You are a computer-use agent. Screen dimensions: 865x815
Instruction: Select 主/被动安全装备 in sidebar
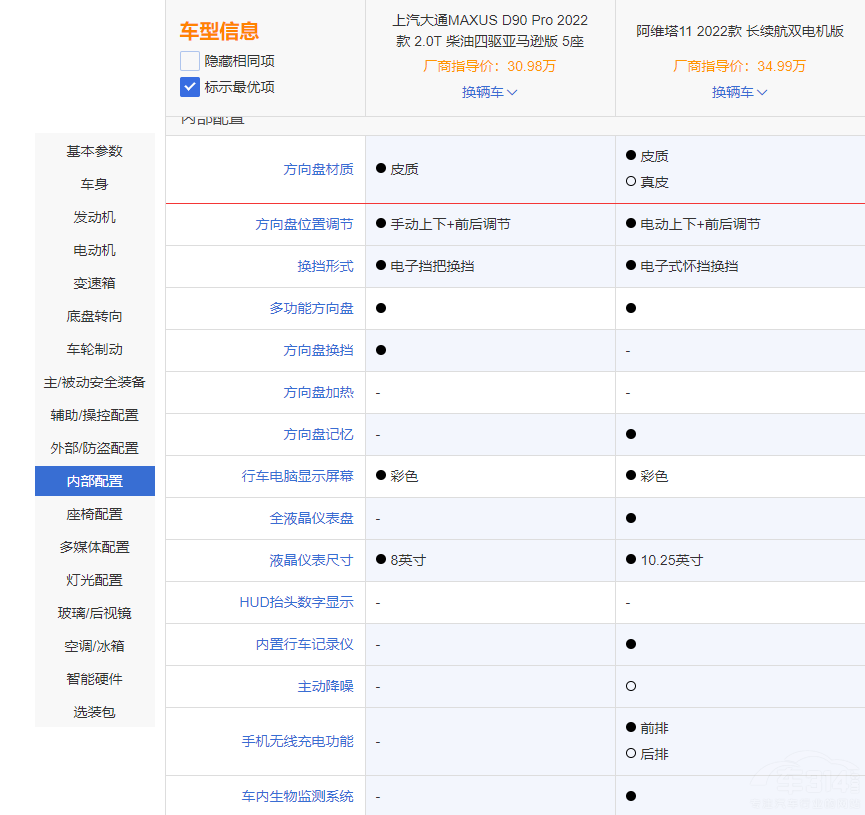[x=95, y=382]
